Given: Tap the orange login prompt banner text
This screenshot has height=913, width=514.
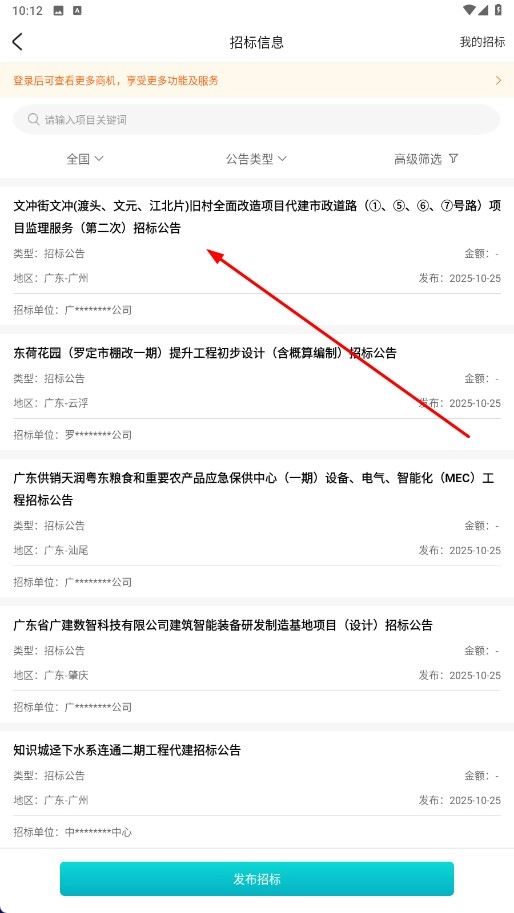Looking at the screenshot, I should [x=116, y=80].
